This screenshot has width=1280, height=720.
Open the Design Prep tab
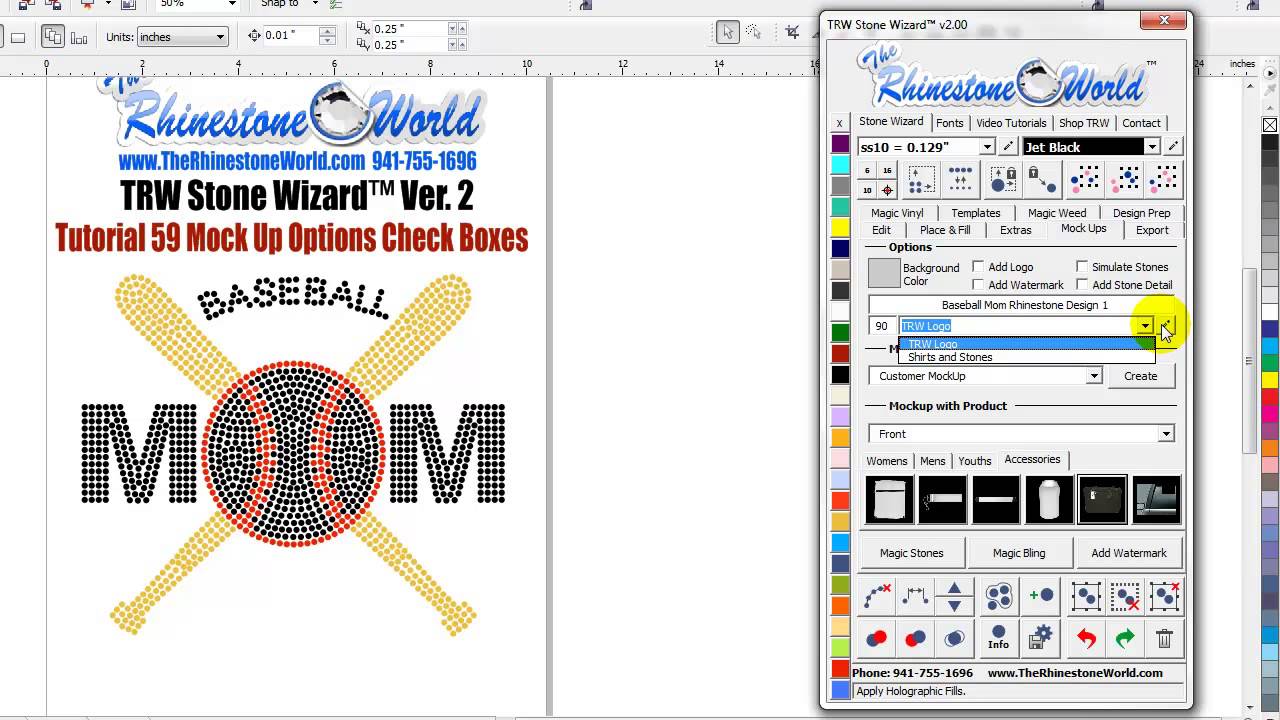[x=1141, y=213]
